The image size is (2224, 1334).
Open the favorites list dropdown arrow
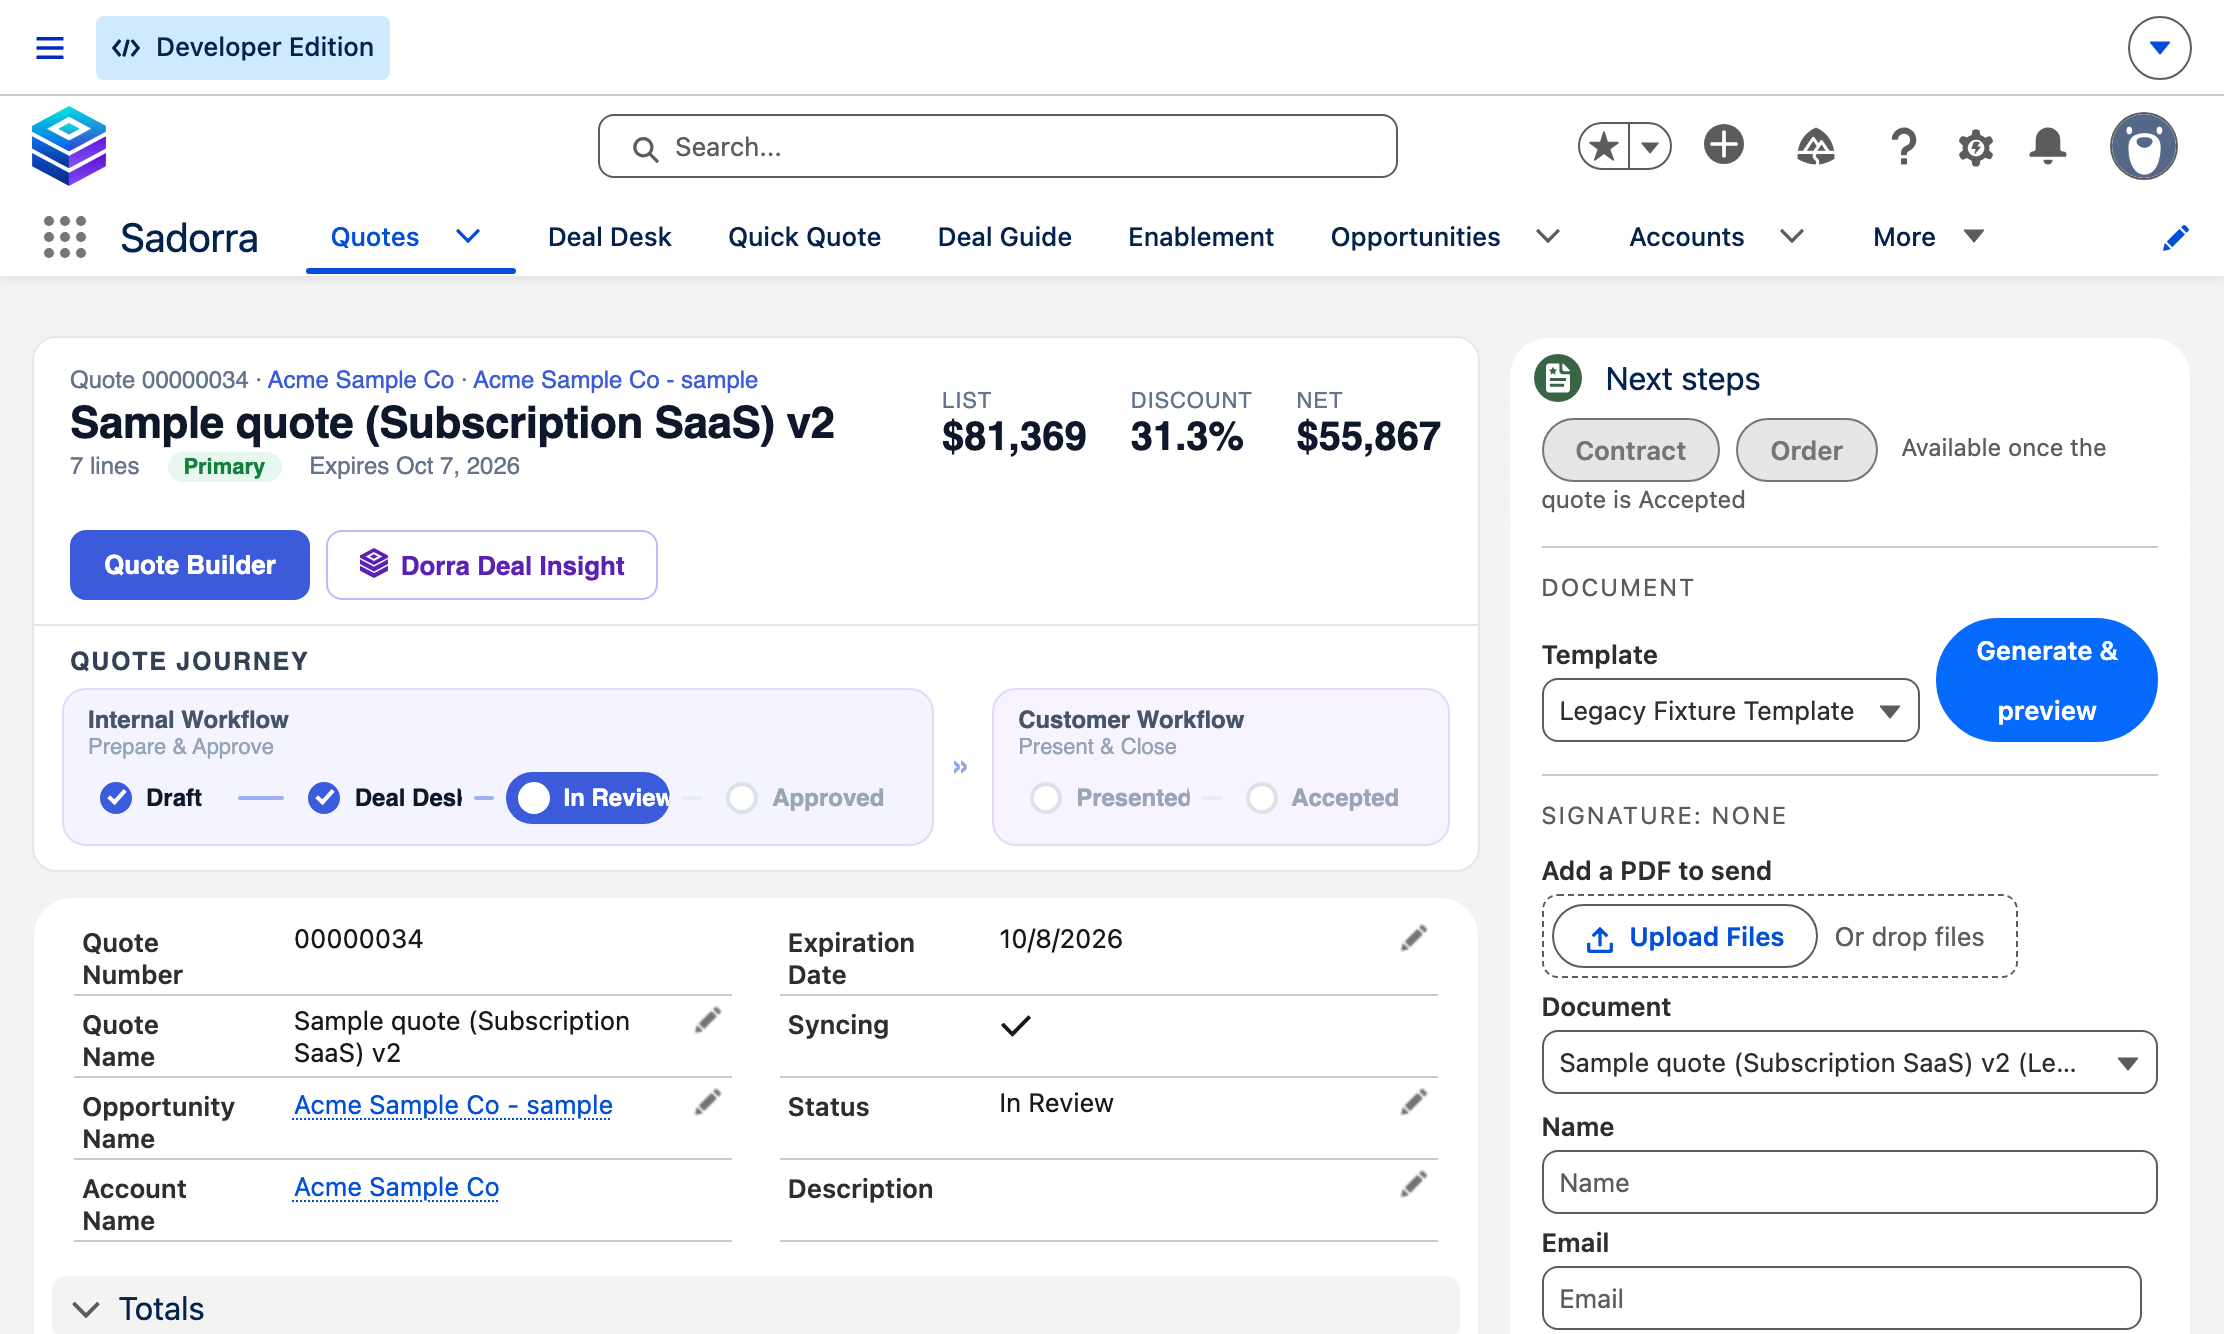tap(1650, 146)
